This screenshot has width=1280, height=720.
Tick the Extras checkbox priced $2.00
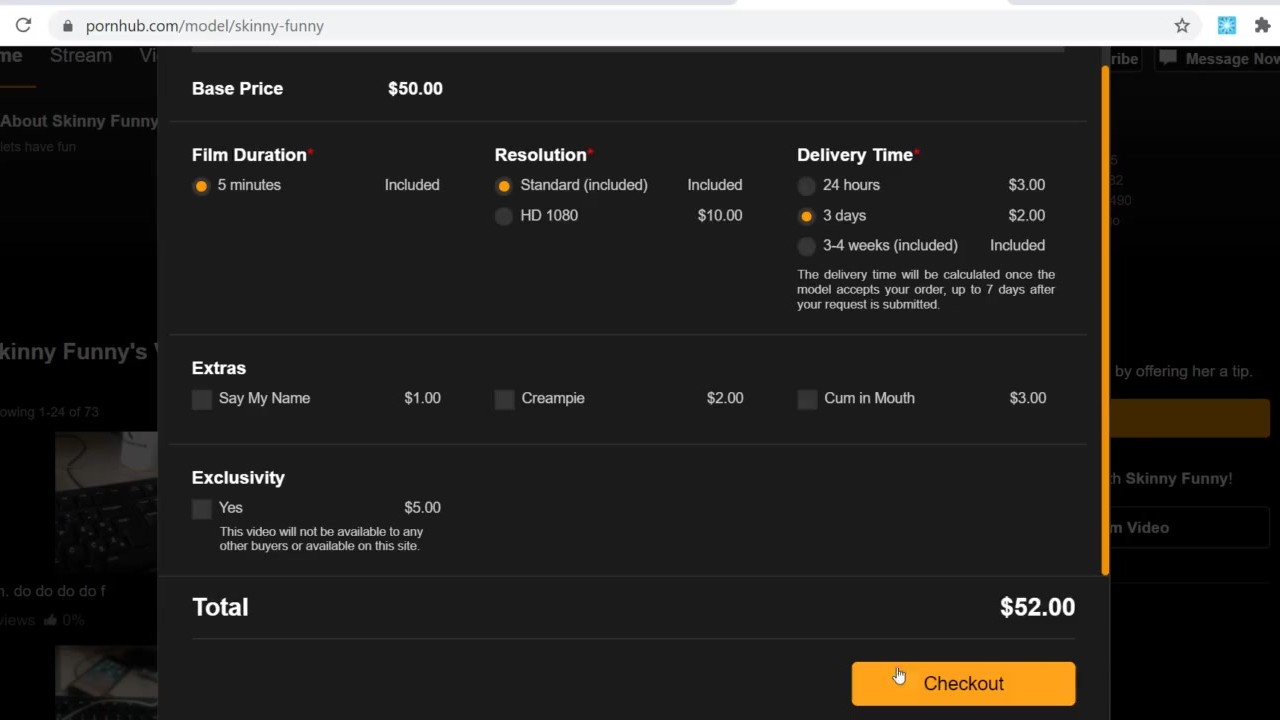point(505,399)
